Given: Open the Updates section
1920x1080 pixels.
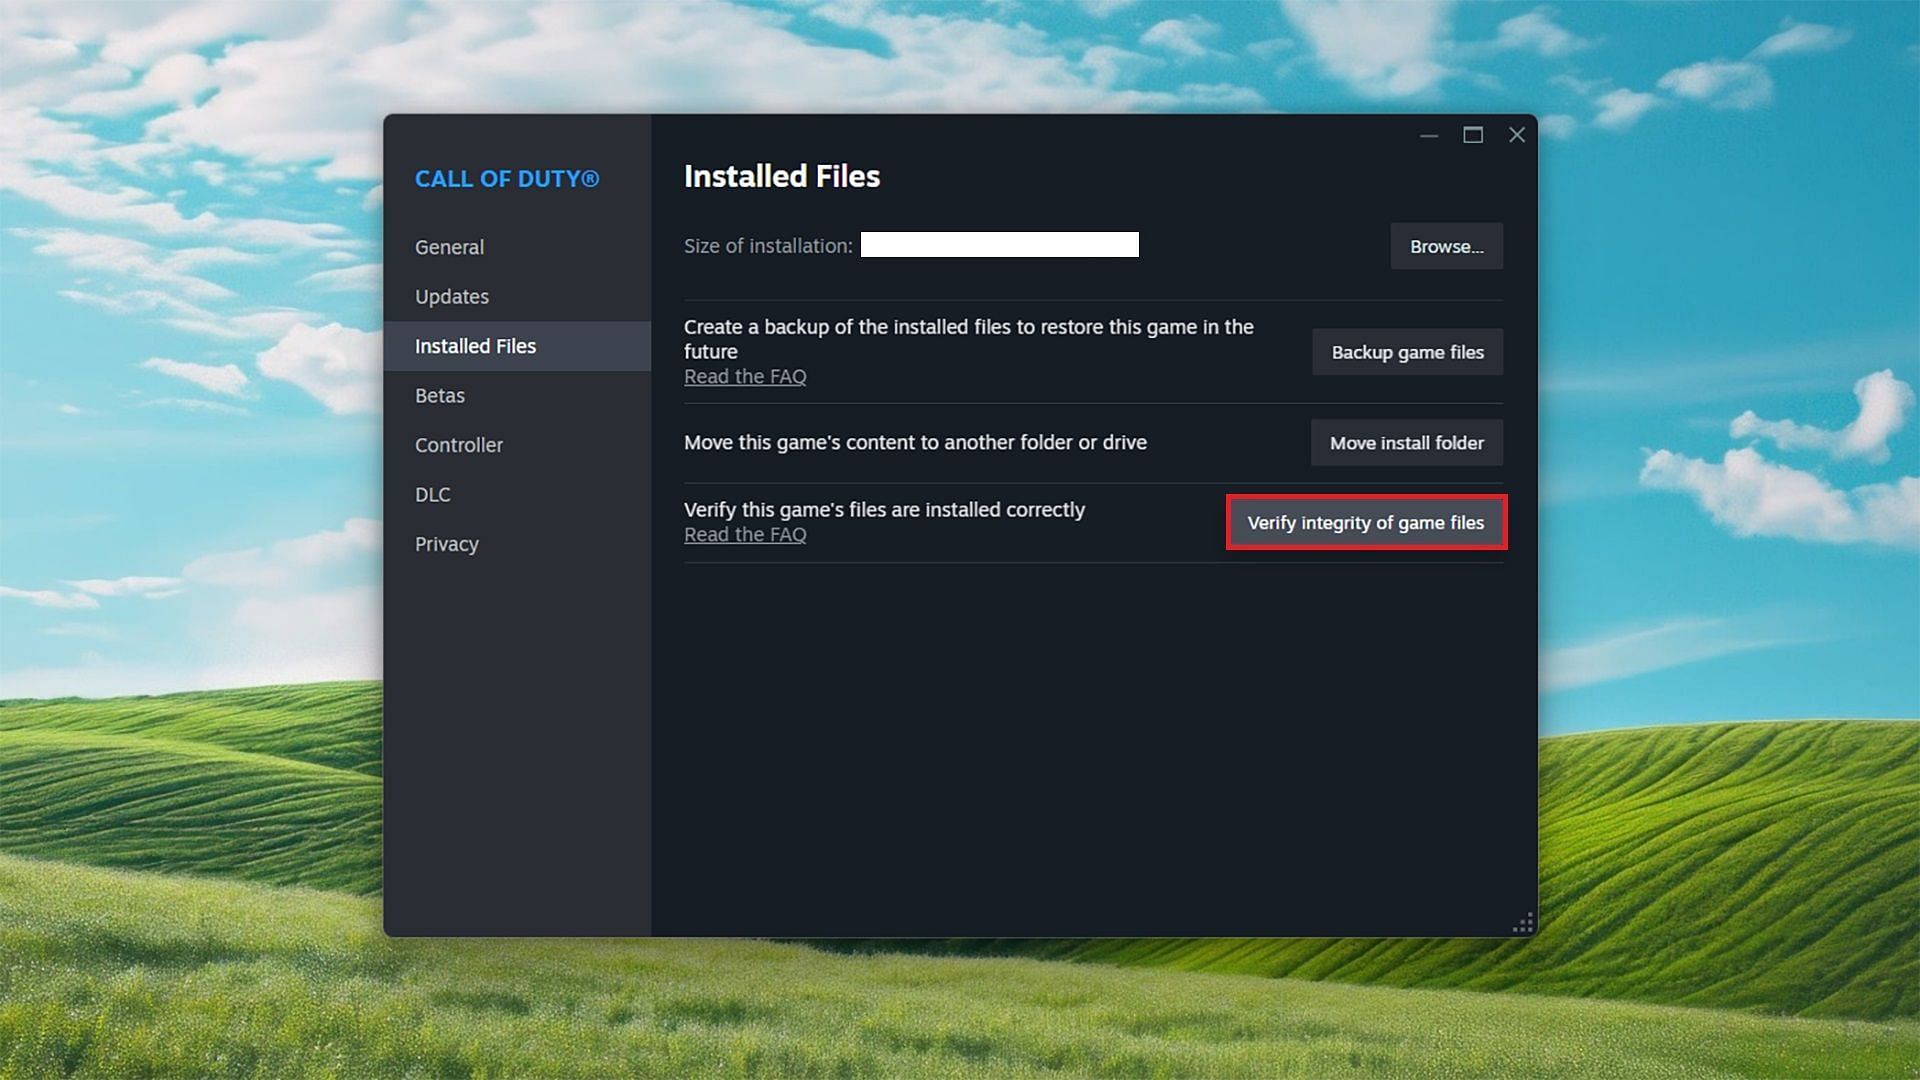Looking at the screenshot, I should (452, 295).
